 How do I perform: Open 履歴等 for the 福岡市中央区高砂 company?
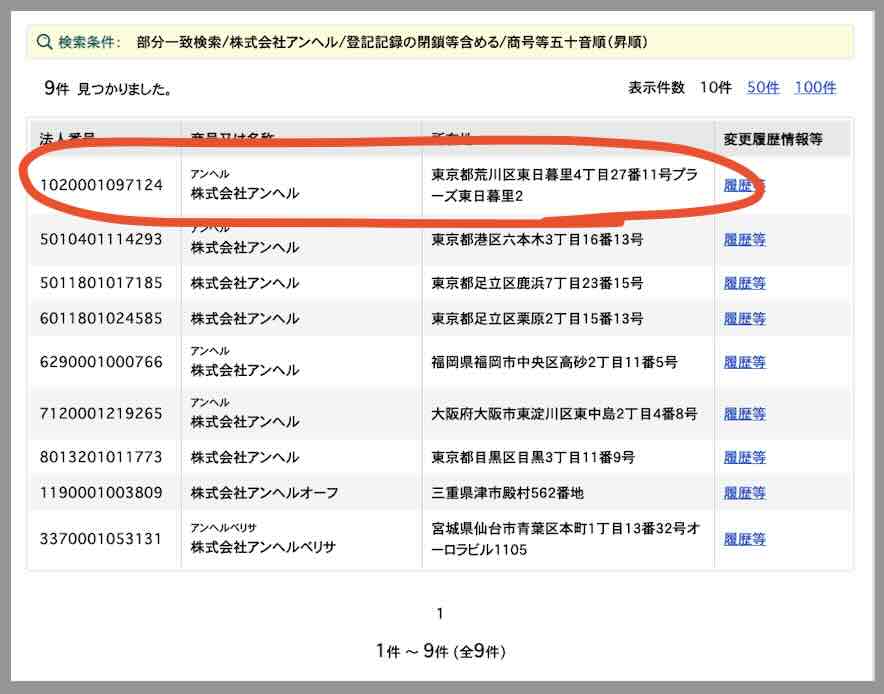[x=744, y=362]
